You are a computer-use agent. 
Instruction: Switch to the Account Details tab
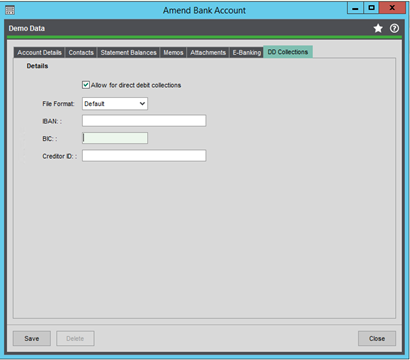pyautogui.click(x=39, y=53)
